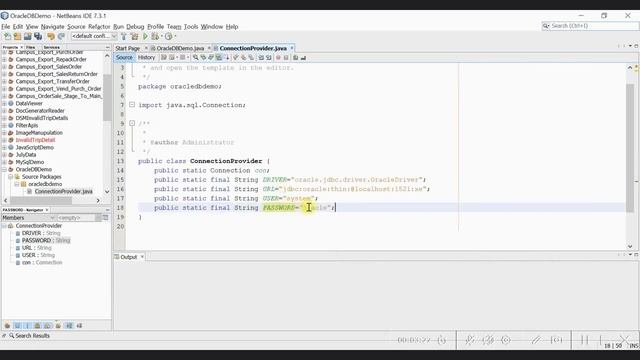Image resolution: width=640 pixels, height=360 pixels.
Task: Select the URL : String member
Action: click(37, 248)
